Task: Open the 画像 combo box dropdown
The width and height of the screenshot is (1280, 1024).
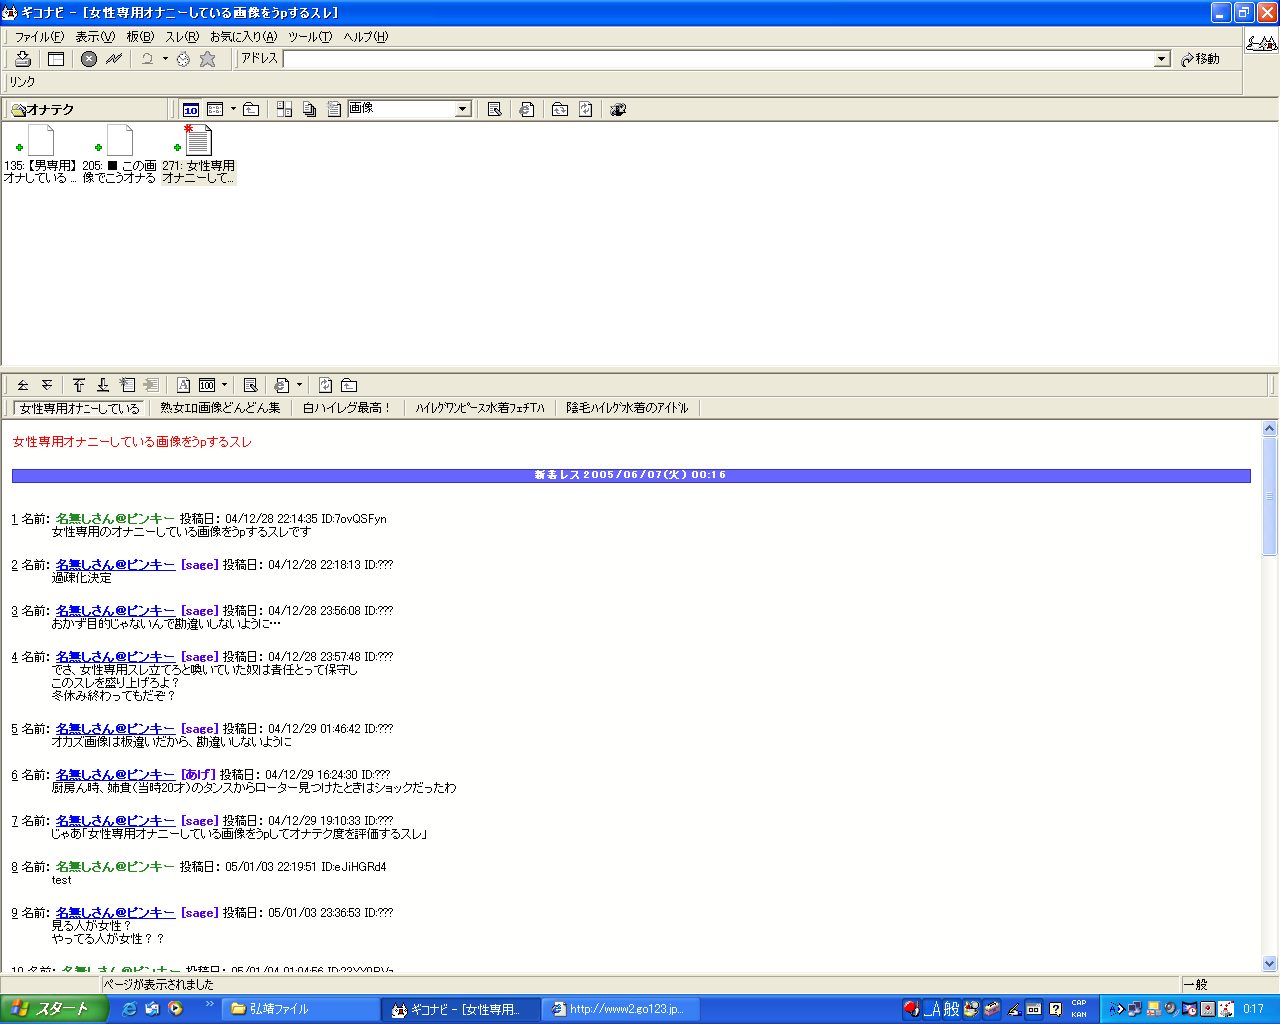Action: point(462,109)
